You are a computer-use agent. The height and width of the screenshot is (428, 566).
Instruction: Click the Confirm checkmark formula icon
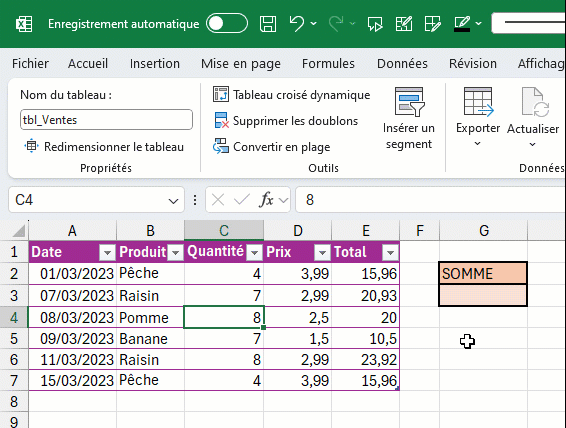pyautogui.click(x=241, y=199)
